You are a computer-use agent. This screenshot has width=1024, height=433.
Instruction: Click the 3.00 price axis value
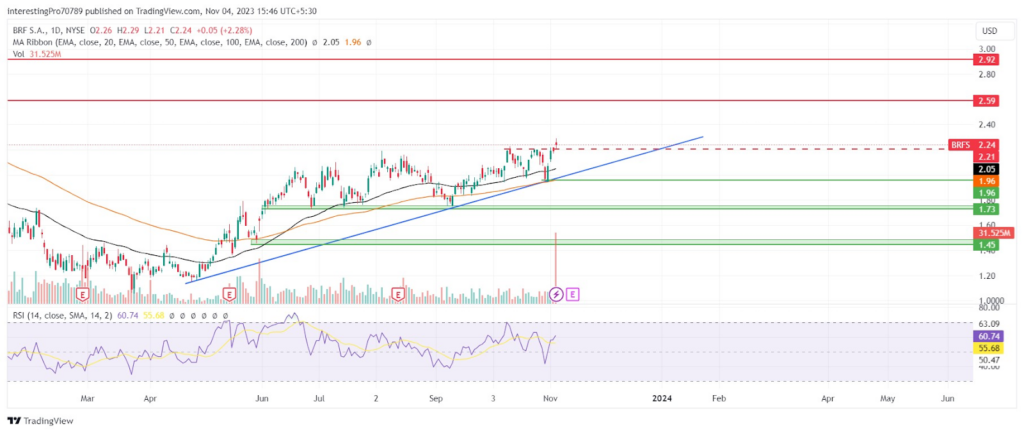pos(987,49)
